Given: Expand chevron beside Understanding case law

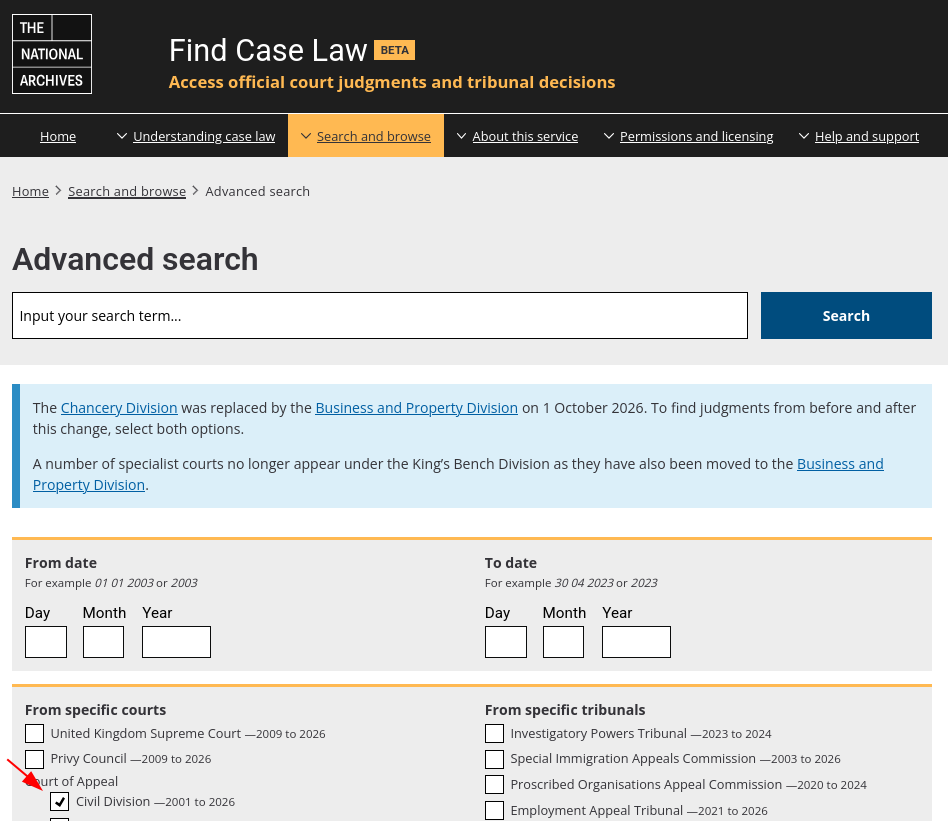Looking at the screenshot, I should [x=122, y=136].
